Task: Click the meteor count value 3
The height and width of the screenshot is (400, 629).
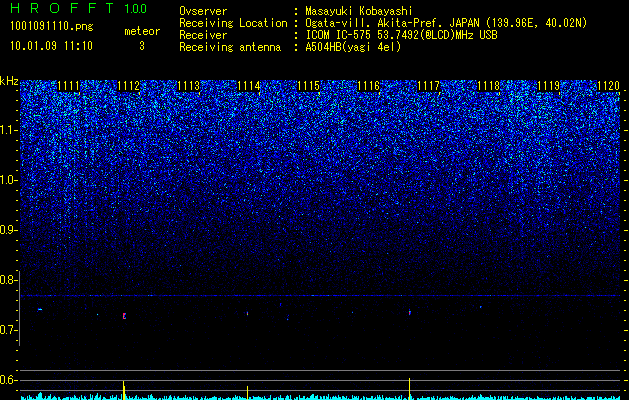Action: [x=142, y=46]
